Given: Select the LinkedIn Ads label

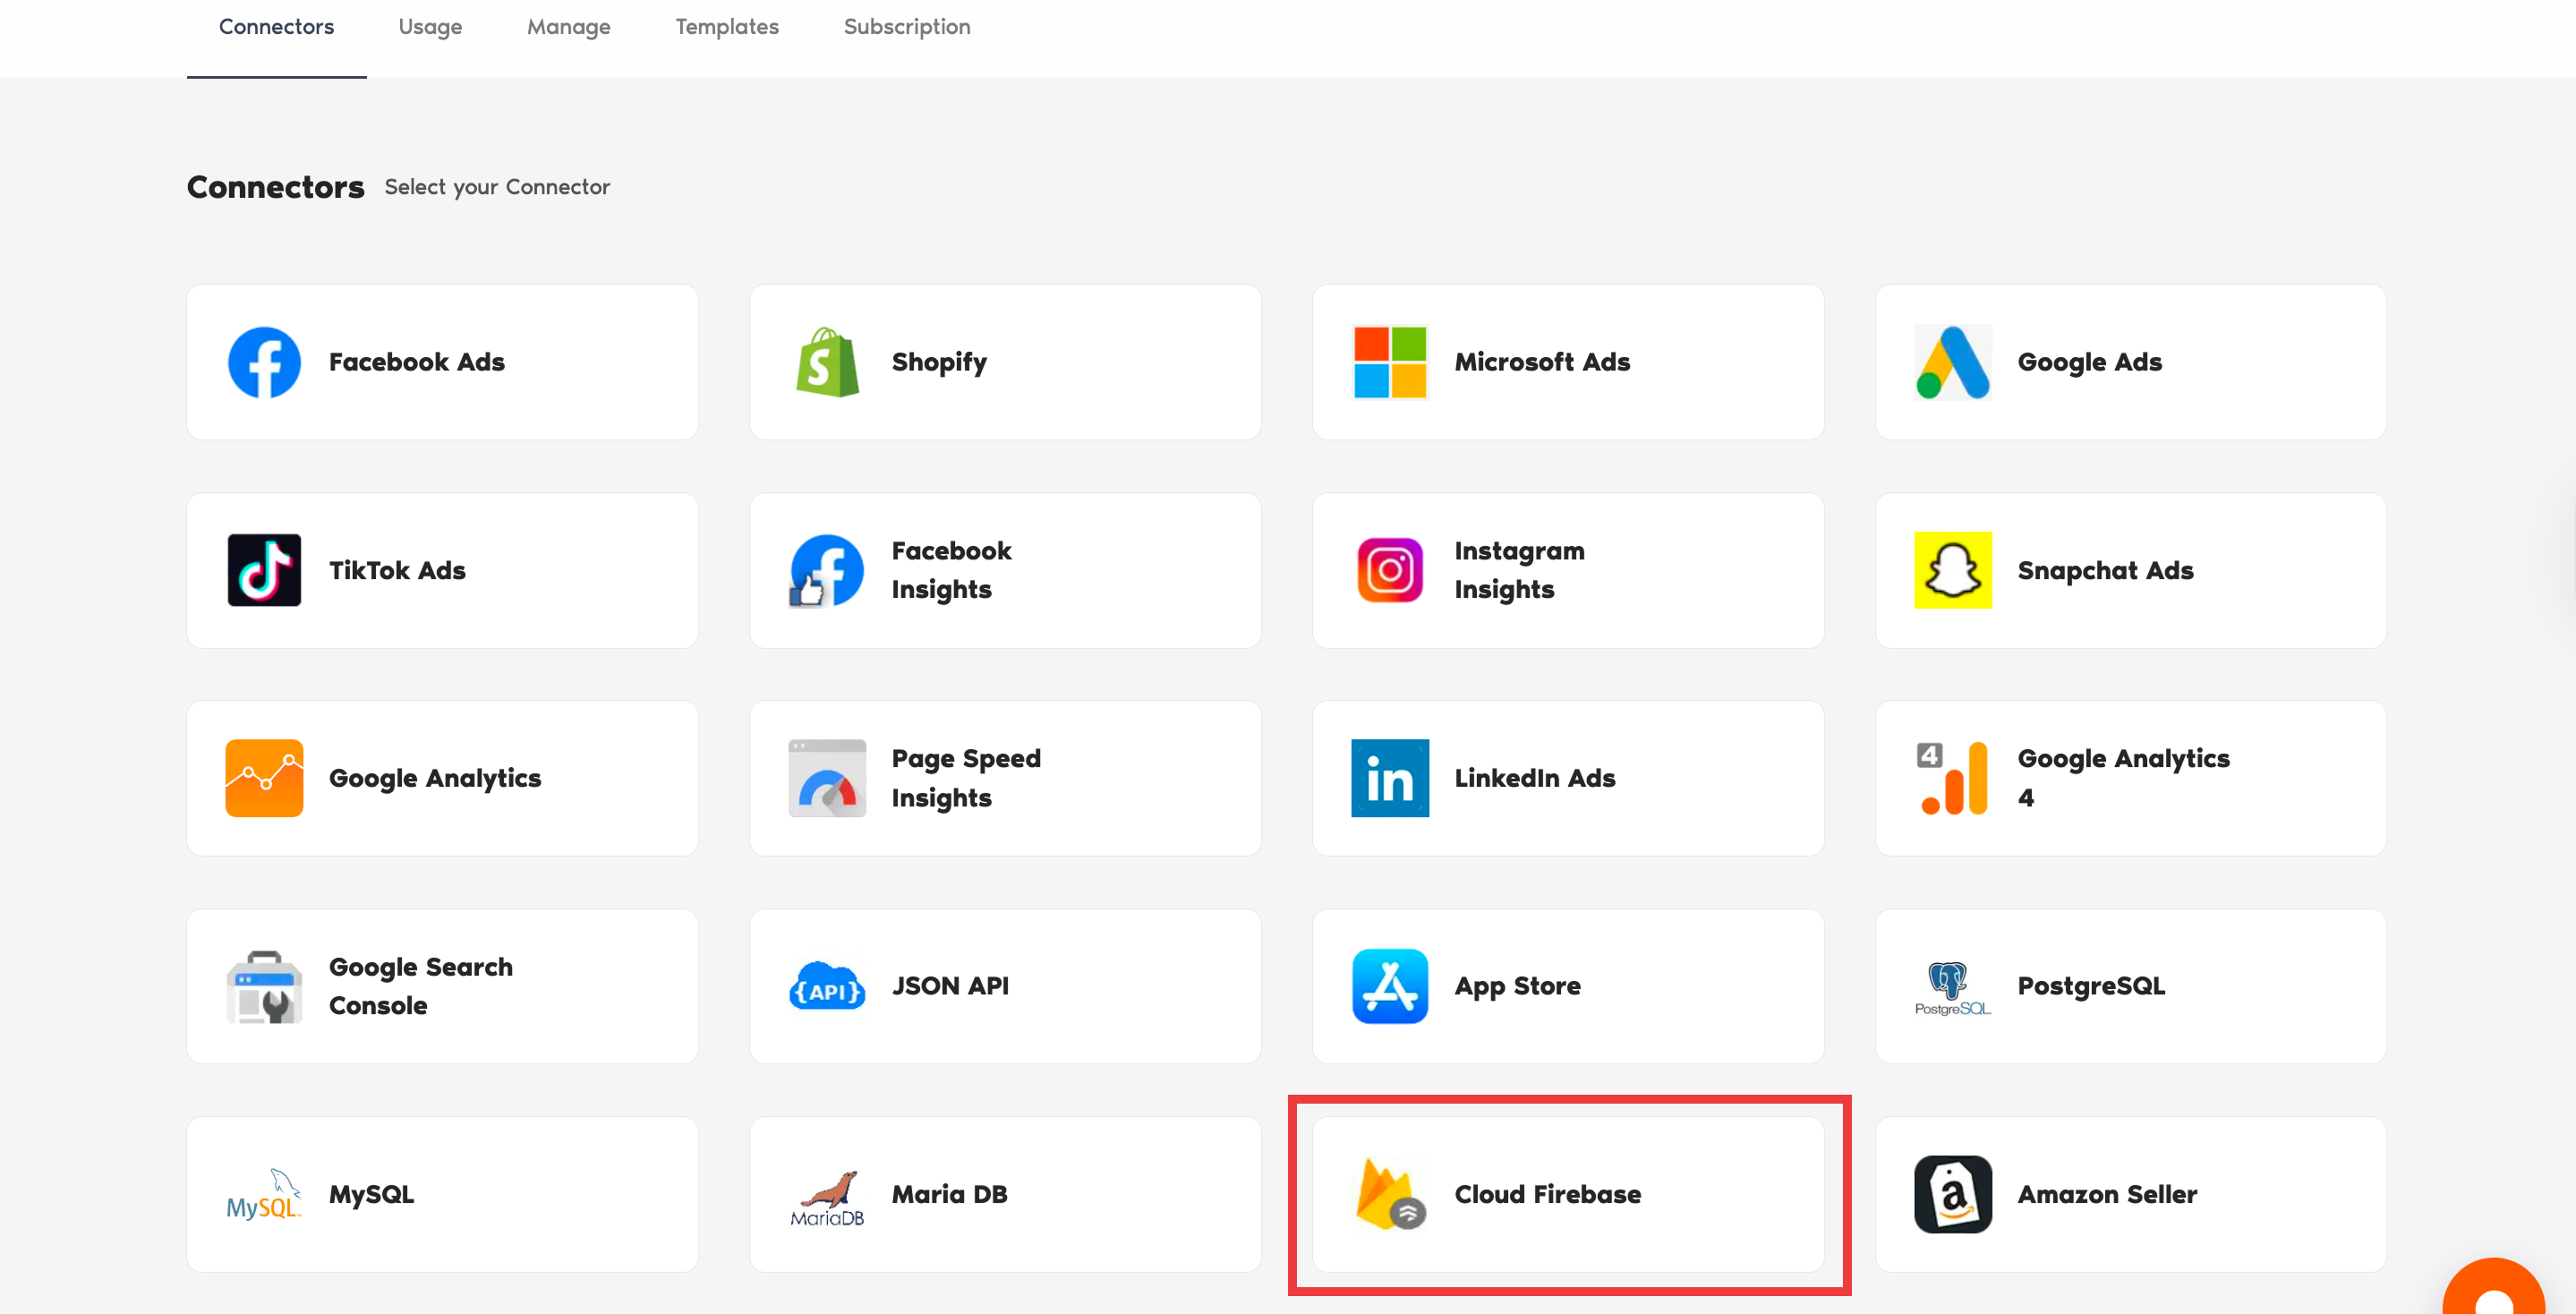Looking at the screenshot, I should tap(1534, 778).
